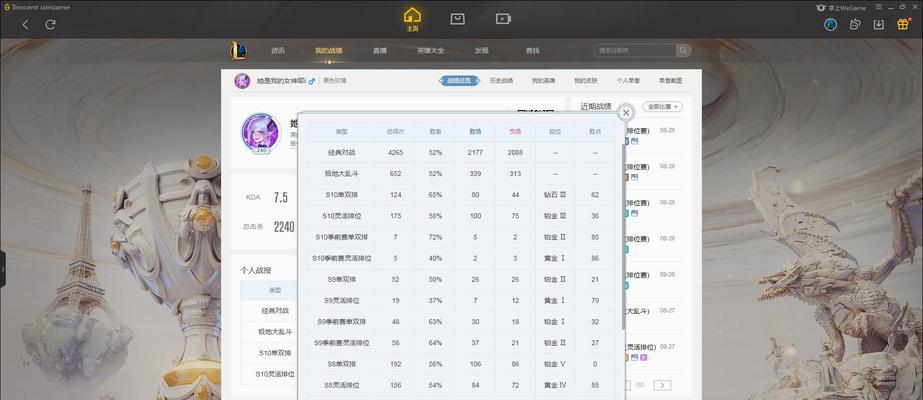Image resolution: width=923 pixels, height=400 pixels.
Task: Open the 查找 search tab
Action: pyautogui.click(x=532, y=51)
